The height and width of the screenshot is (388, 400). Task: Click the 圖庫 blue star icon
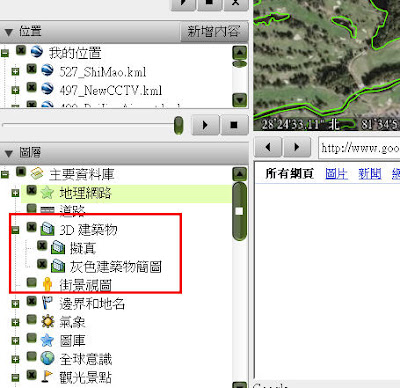(x=47, y=340)
